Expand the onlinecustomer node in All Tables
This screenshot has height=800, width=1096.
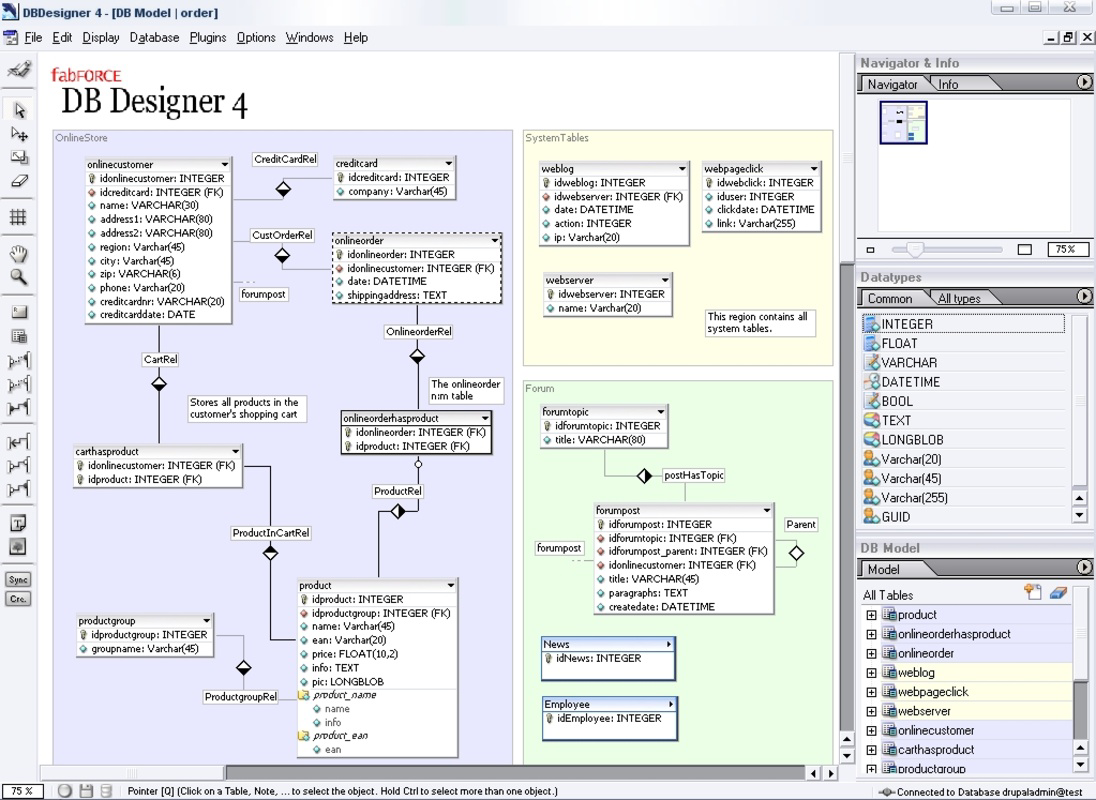[871, 731]
